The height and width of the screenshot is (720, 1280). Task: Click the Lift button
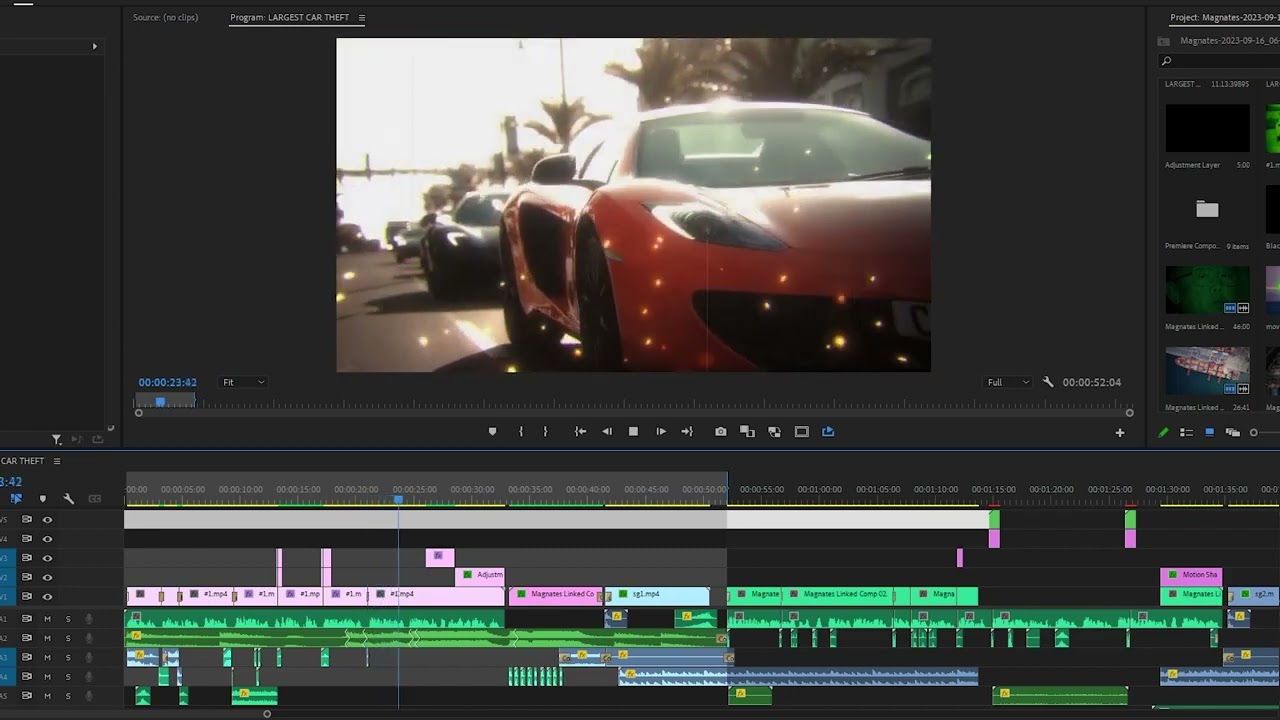(x=747, y=432)
